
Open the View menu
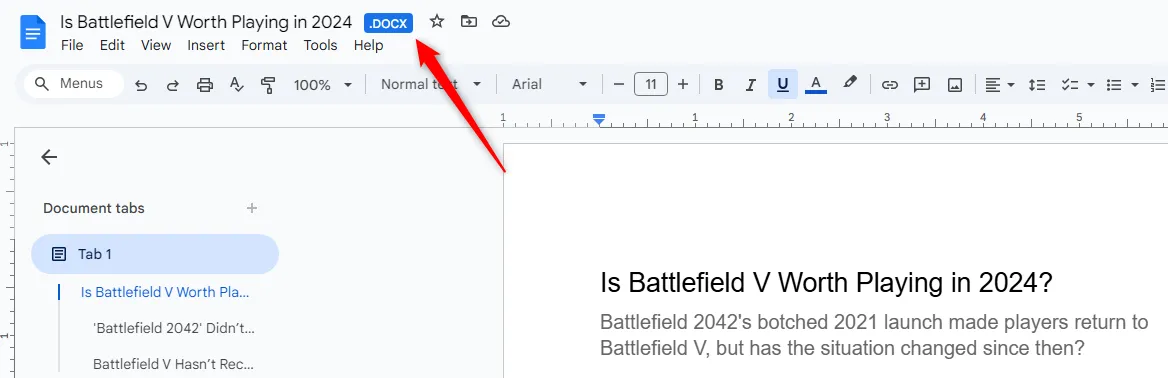(156, 45)
